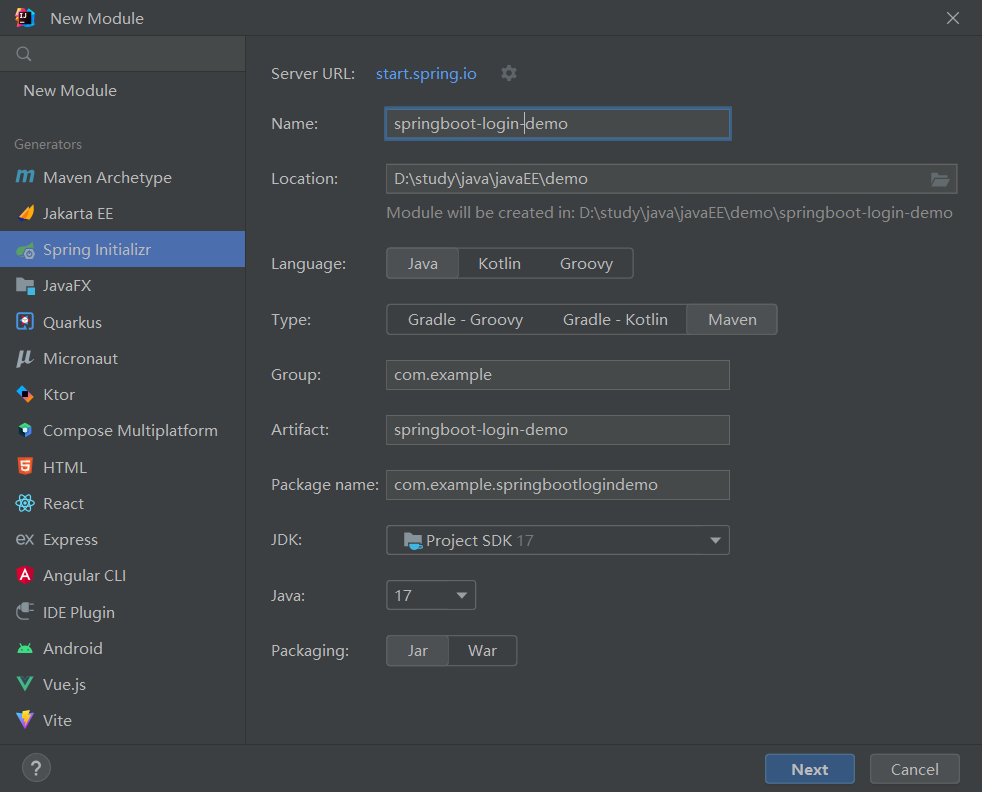Select Angular CLI generator entry

(x=122, y=575)
